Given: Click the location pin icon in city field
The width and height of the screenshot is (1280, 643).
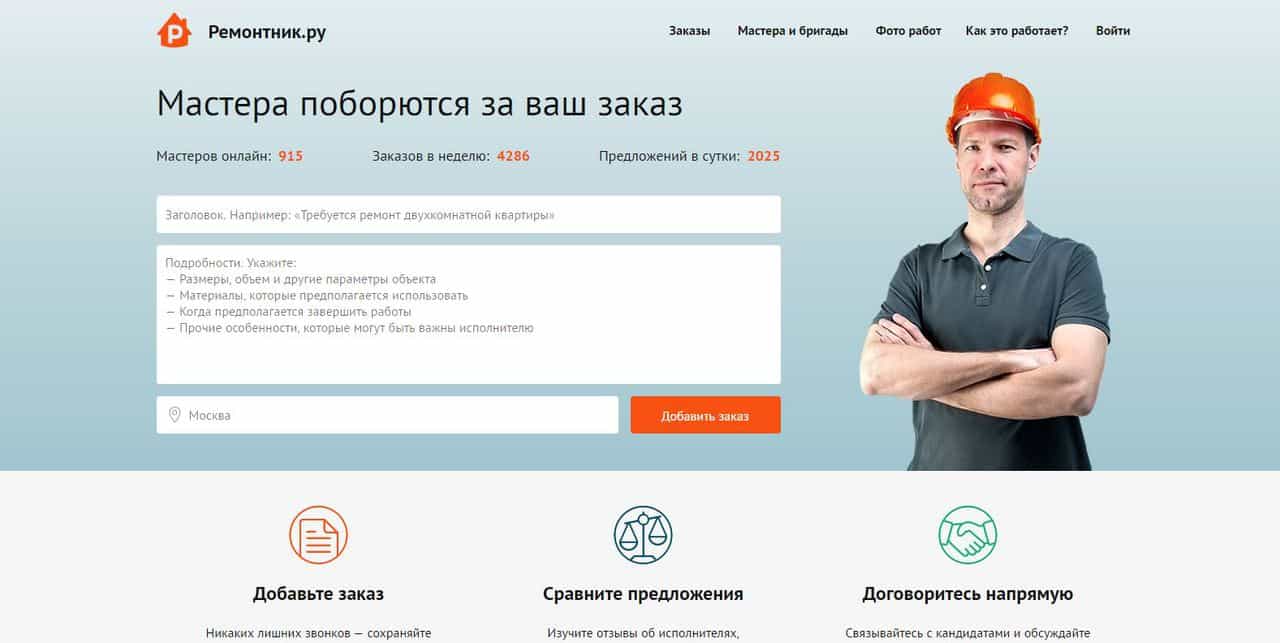Looking at the screenshot, I should coord(174,415).
